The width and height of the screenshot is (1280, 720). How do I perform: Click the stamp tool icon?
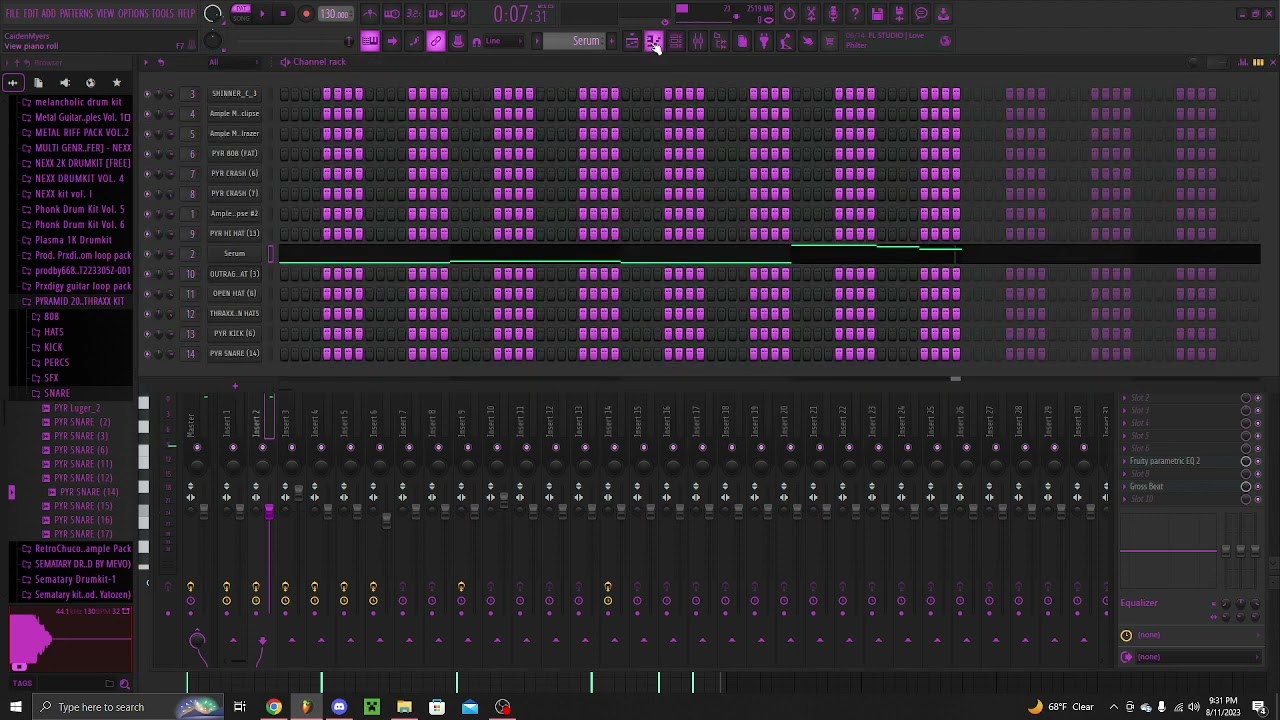(x=458, y=41)
